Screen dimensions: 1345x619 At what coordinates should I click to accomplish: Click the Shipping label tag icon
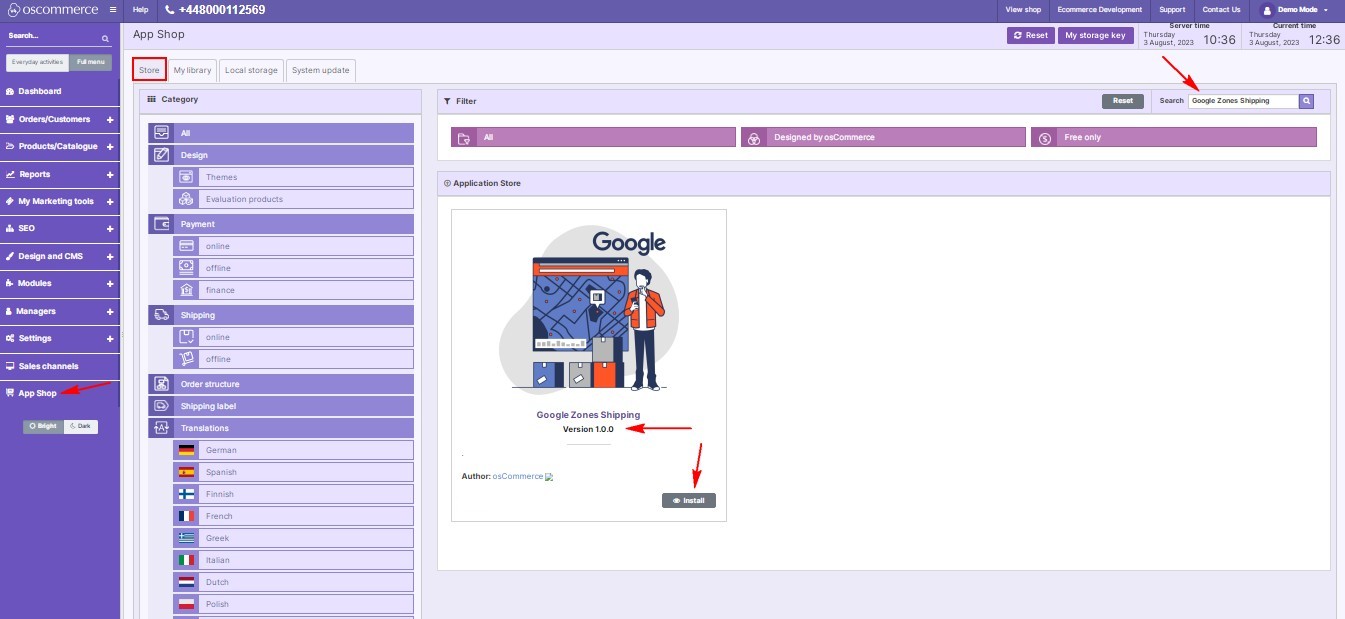point(161,406)
